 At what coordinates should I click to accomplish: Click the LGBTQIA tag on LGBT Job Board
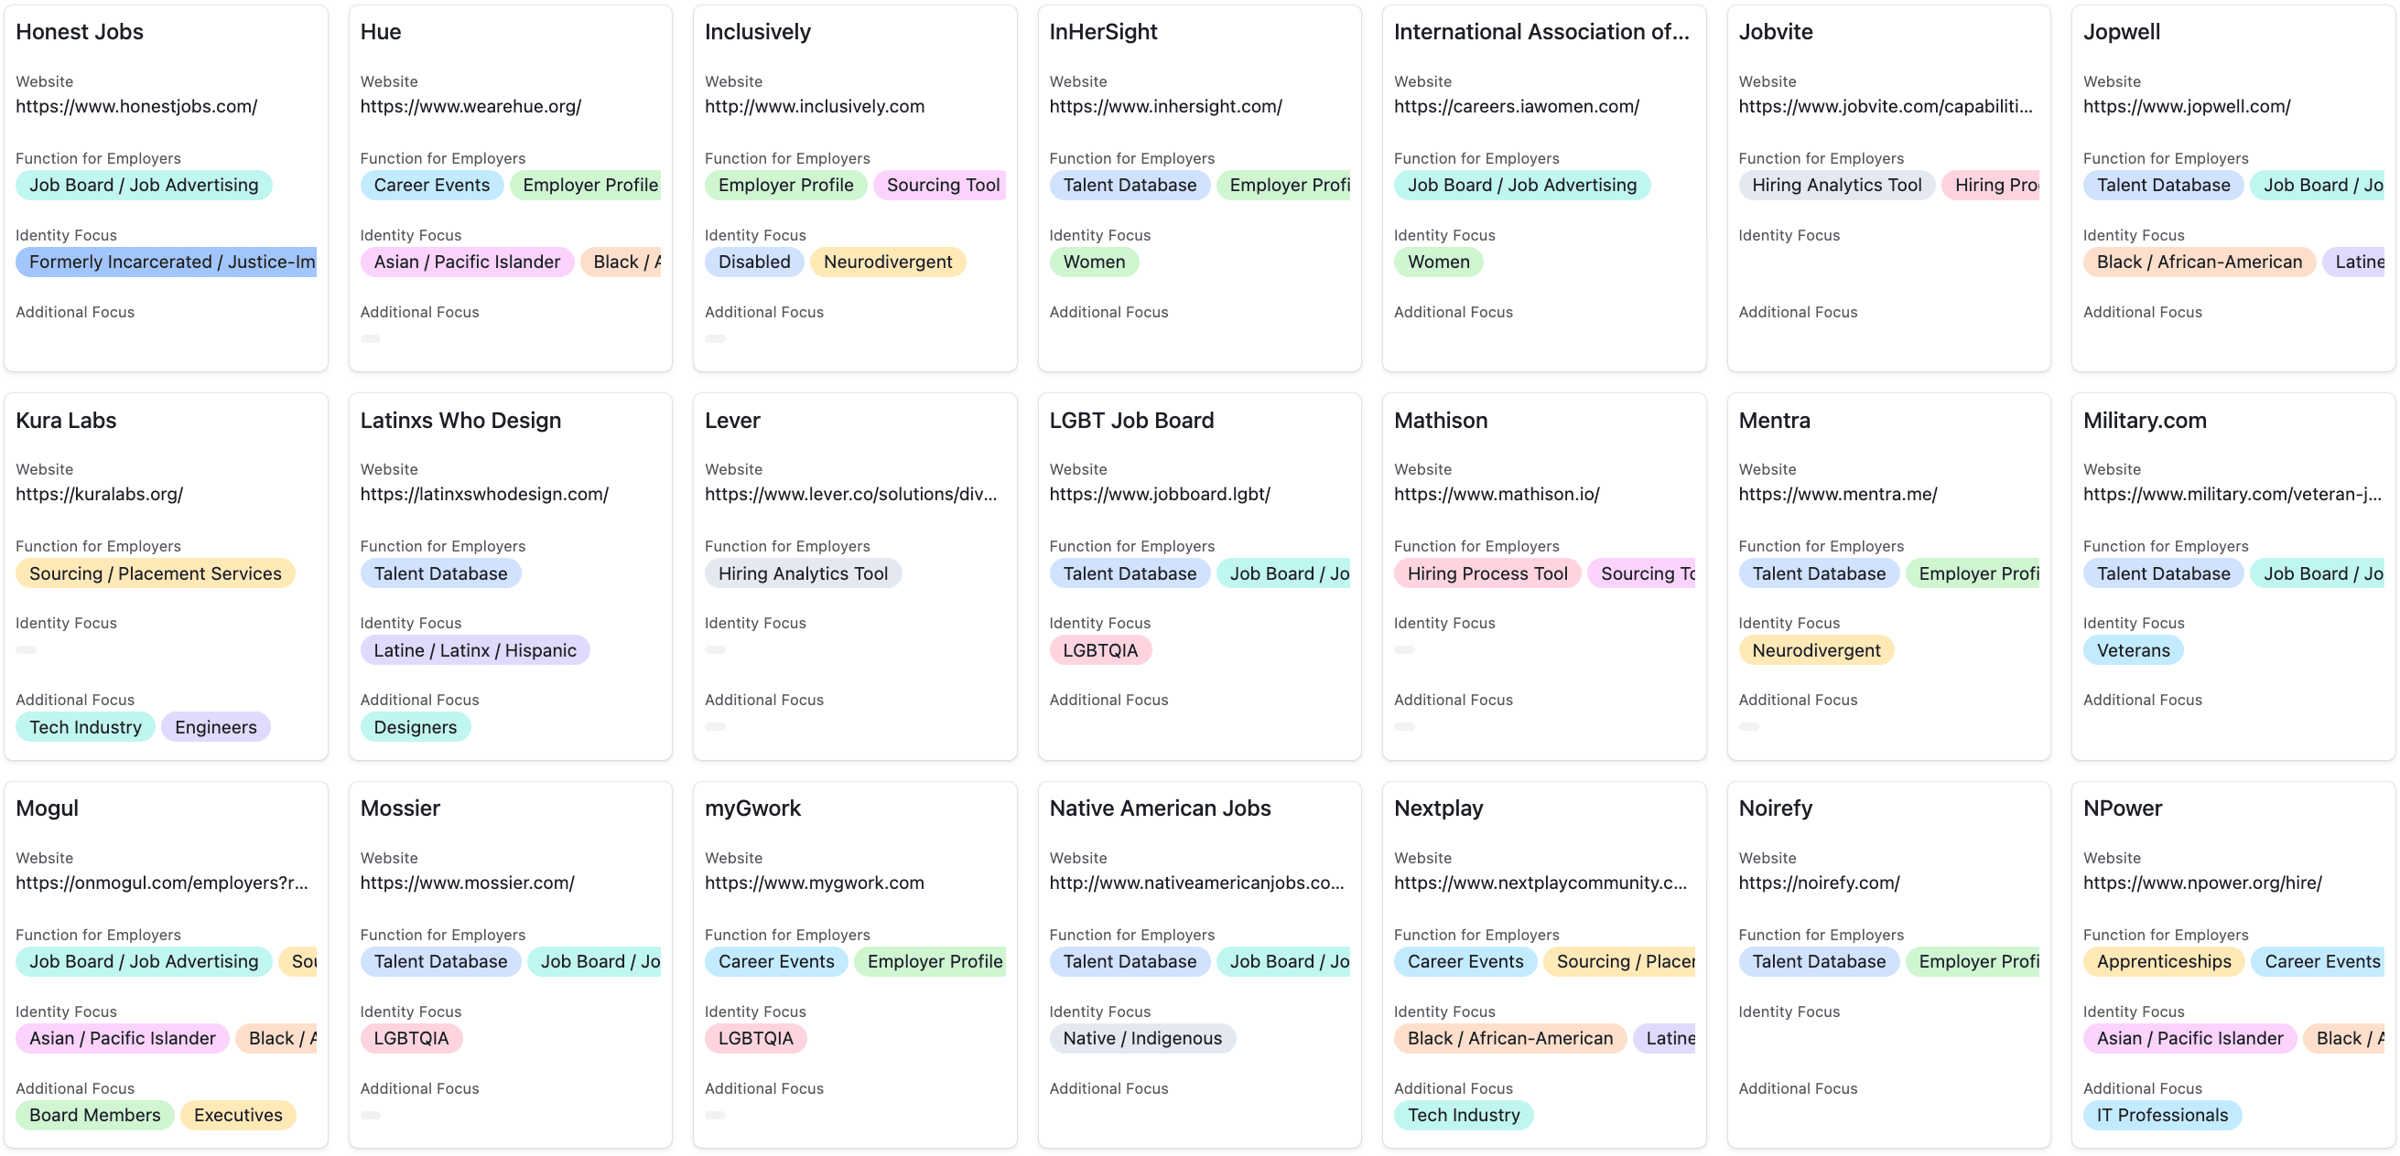click(1100, 650)
